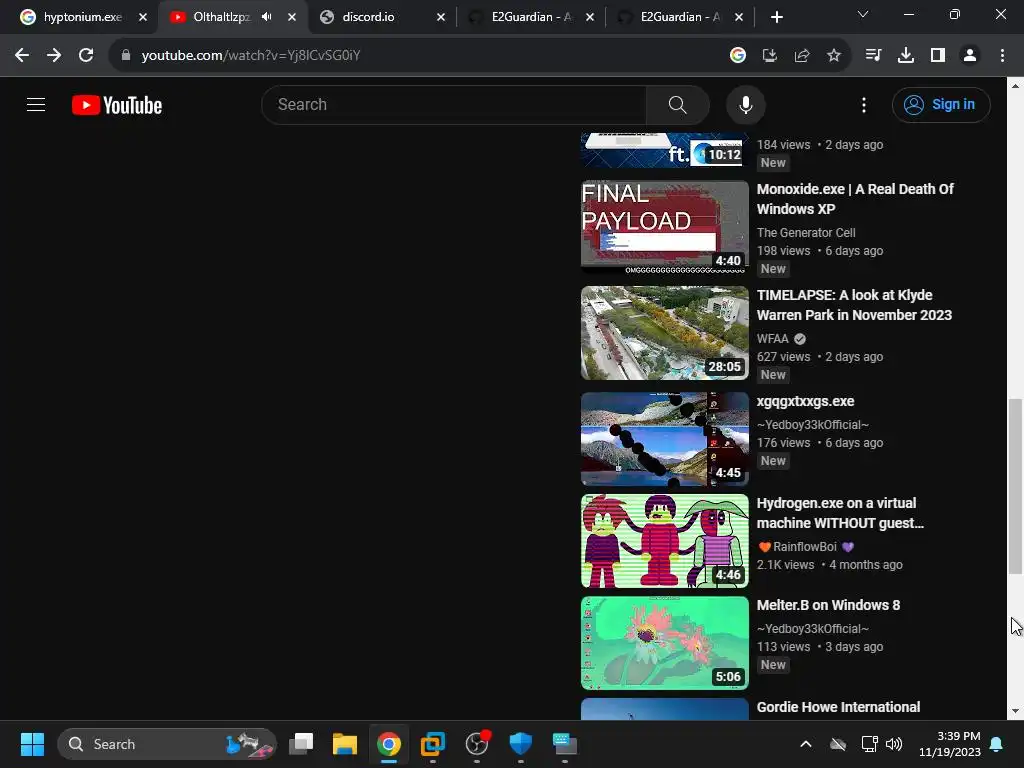Image resolution: width=1024 pixels, height=768 pixels.
Task: Open TIMELAPSE Klyde Warren Park video
Action: (x=854, y=305)
